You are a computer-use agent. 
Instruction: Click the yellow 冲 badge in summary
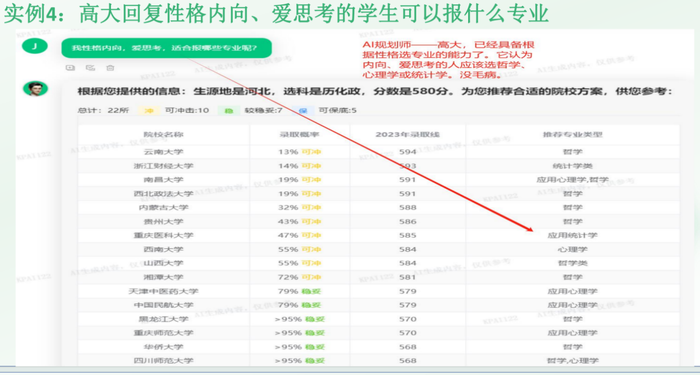click(149, 110)
